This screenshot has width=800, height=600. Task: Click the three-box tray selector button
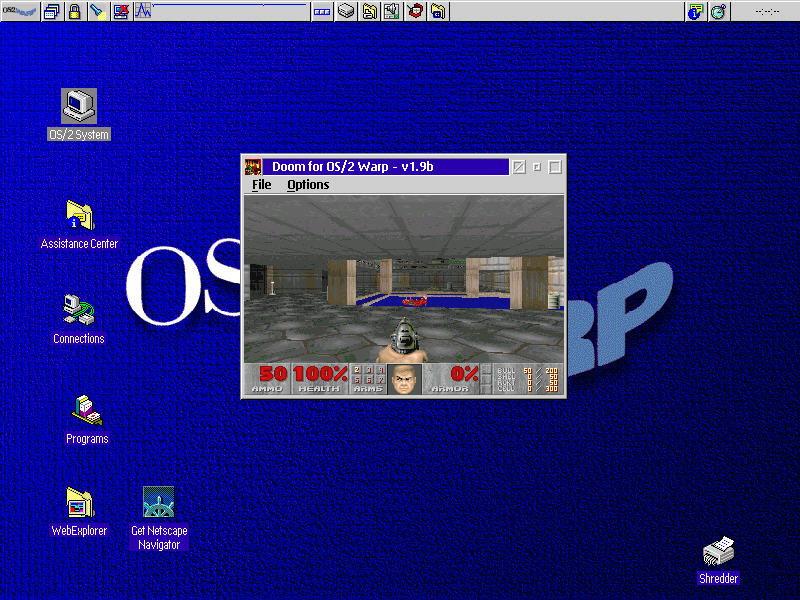[322, 11]
